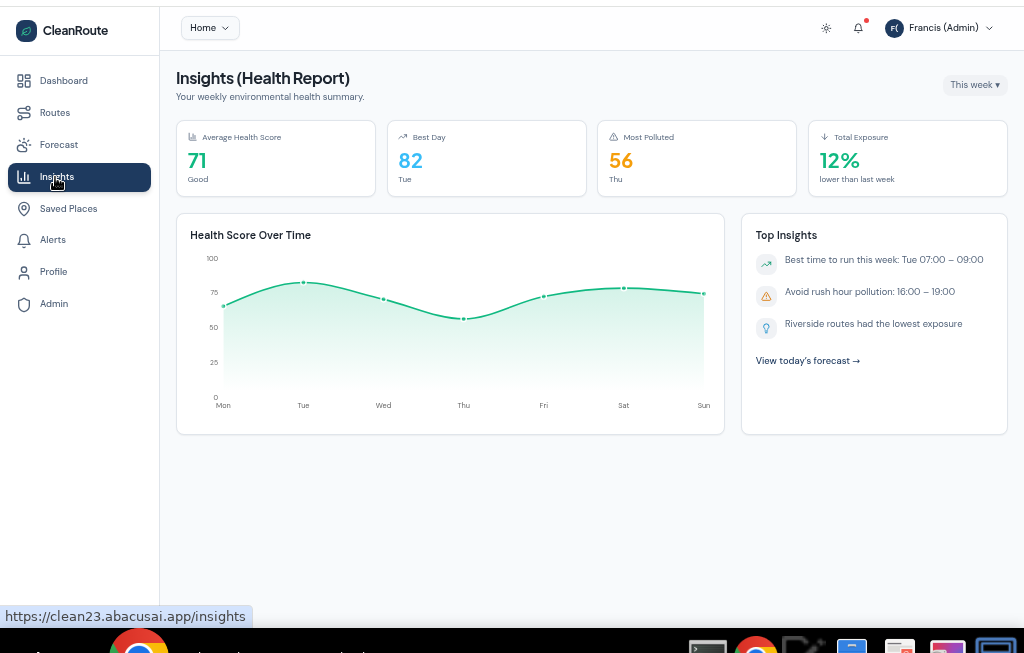Click the Dashboard grid icon in sidebar
The width and height of the screenshot is (1024, 653).
pyautogui.click(x=24, y=81)
